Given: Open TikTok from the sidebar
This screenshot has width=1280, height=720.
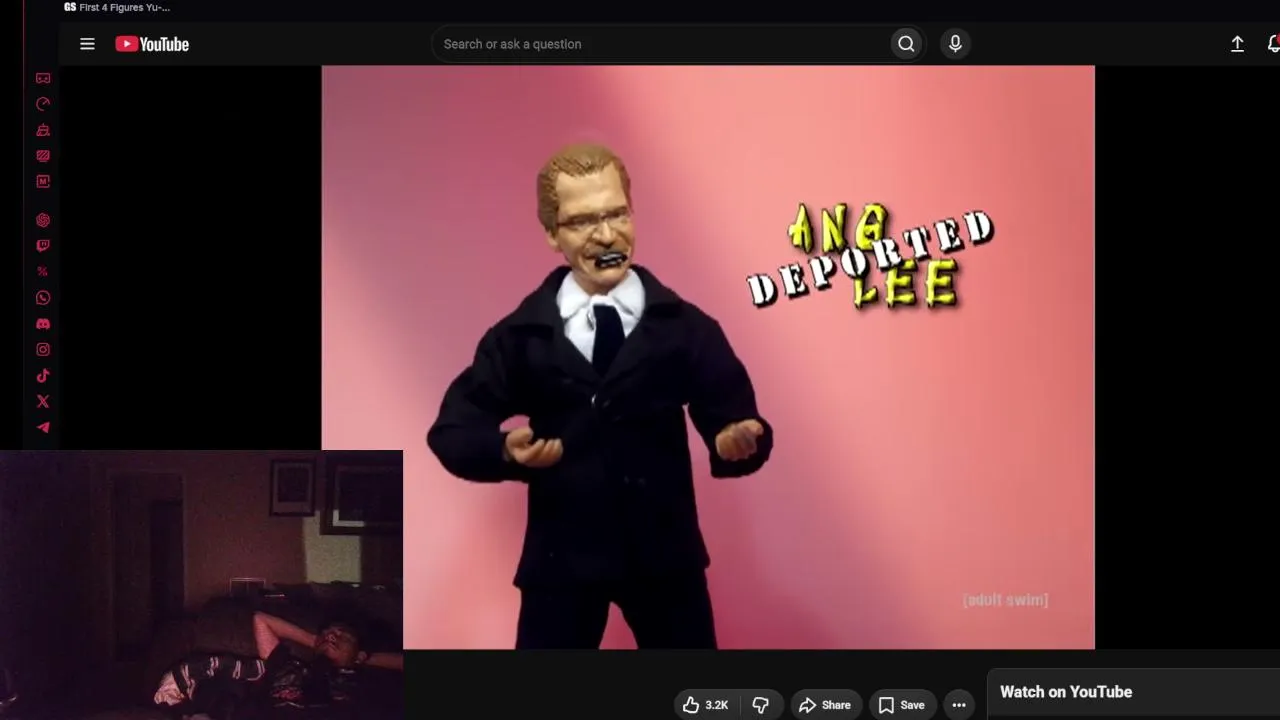Looking at the screenshot, I should pos(43,376).
